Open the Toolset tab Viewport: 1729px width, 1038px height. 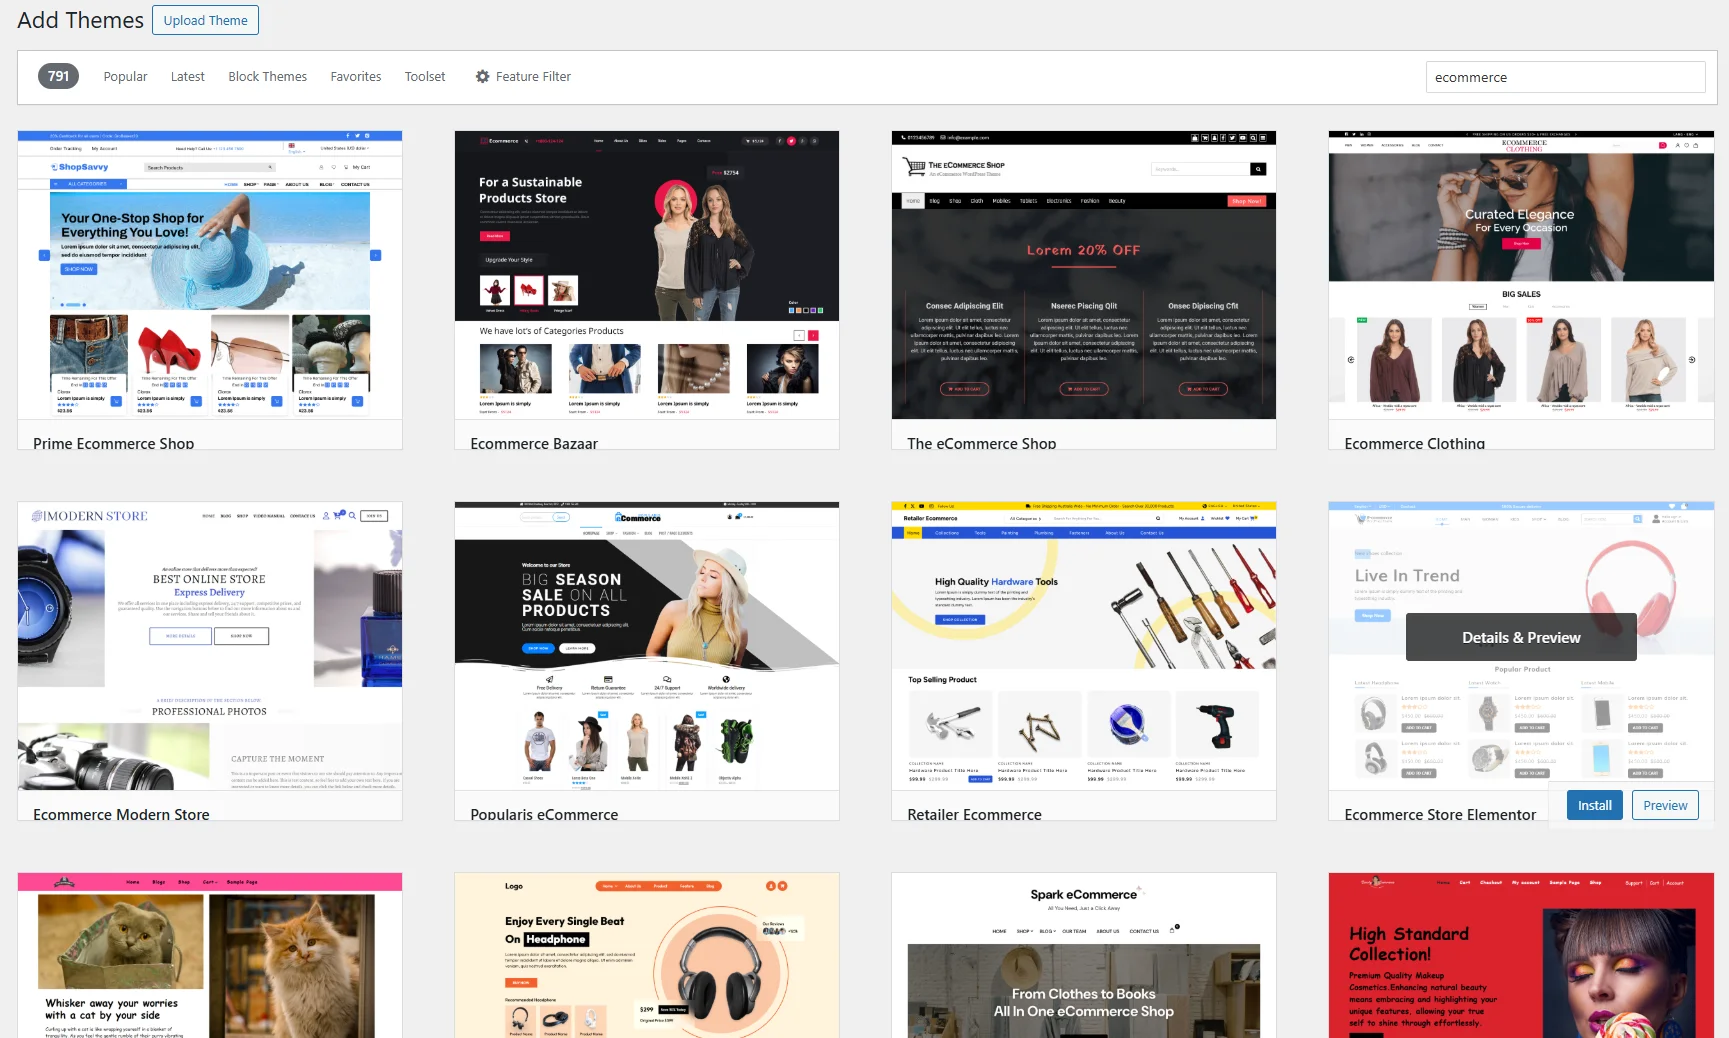[425, 76]
